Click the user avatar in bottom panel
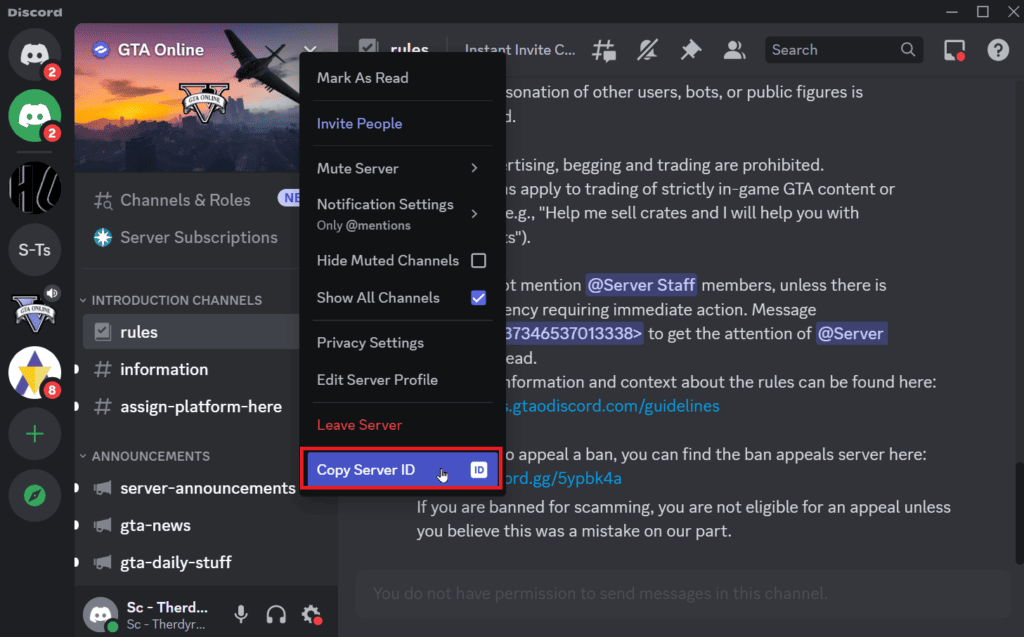 100,614
